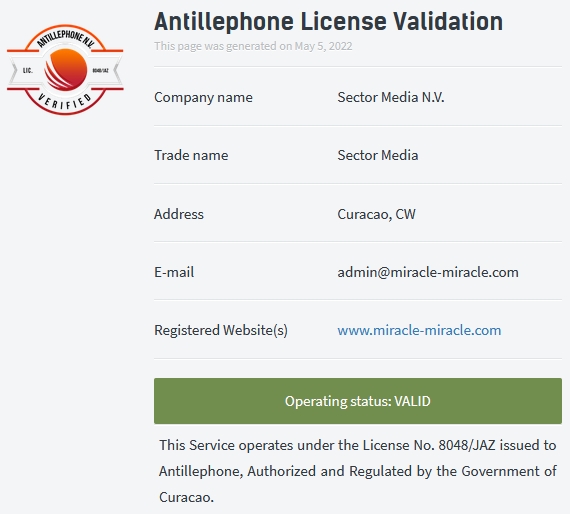Click the Address label

pos(179,214)
